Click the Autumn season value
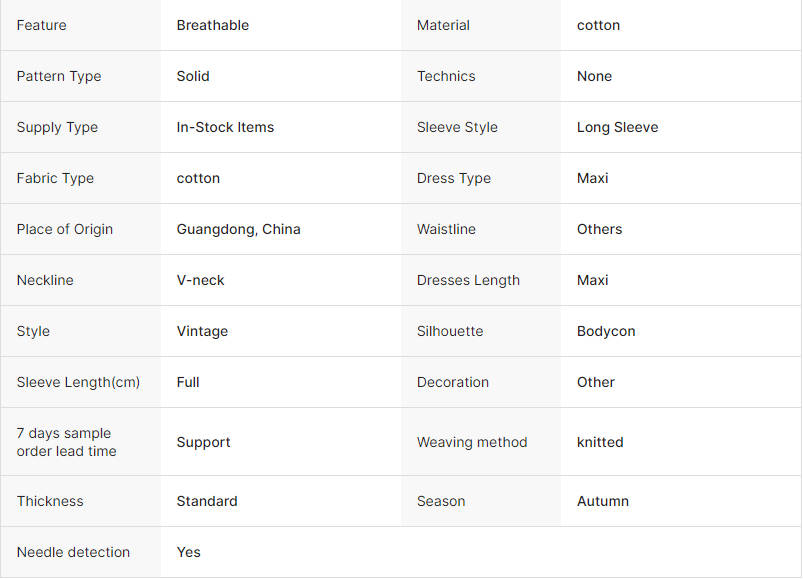Viewport: 803px width, 579px height. click(x=603, y=501)
